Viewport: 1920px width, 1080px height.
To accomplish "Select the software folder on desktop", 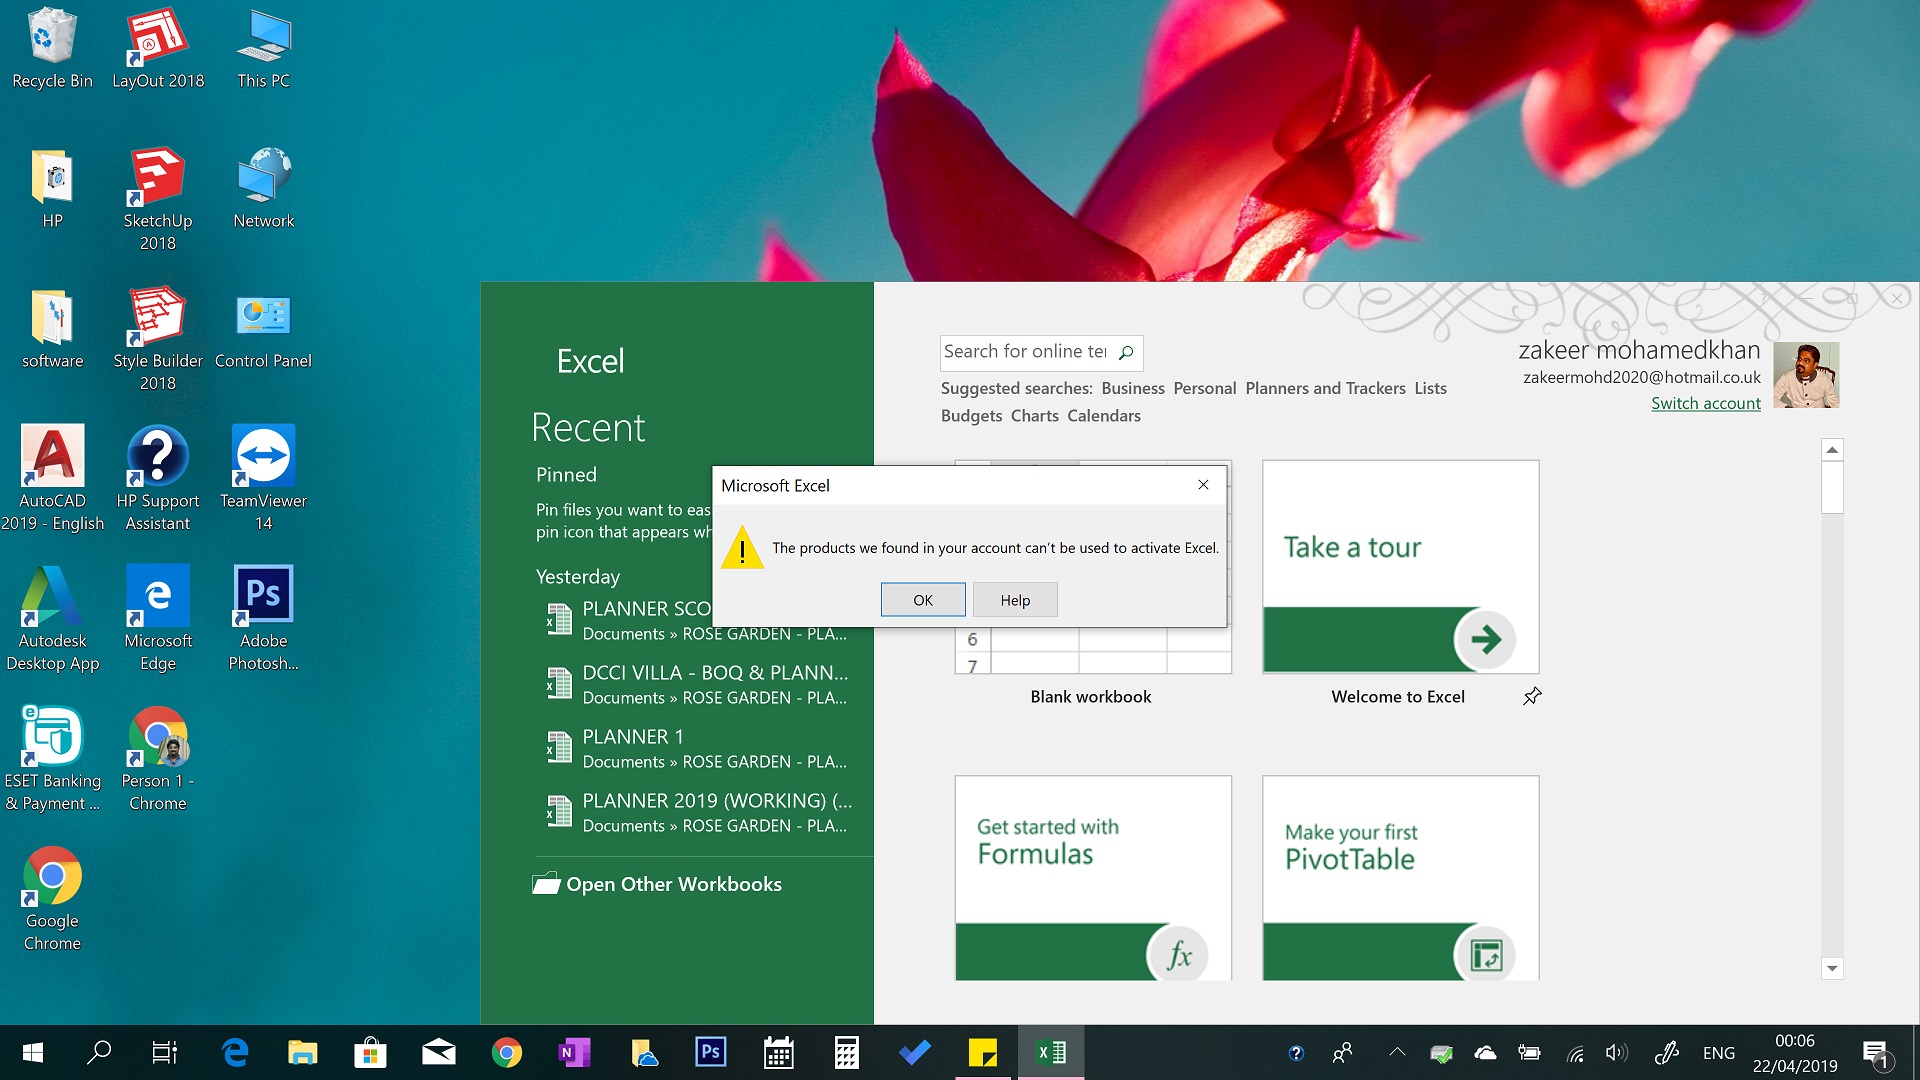I will tap(52, 328).
